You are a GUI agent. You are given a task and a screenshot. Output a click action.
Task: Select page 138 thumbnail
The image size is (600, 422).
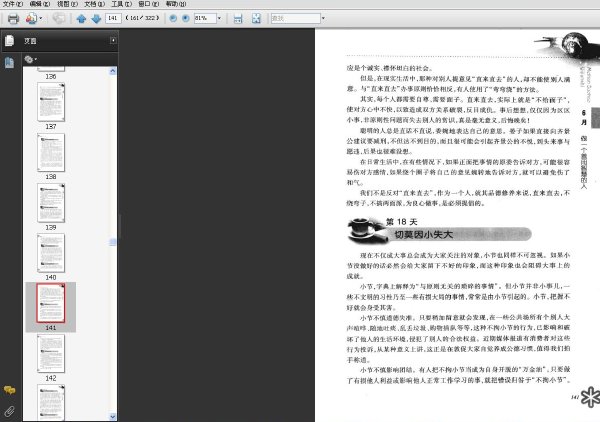click(x=51, y=153)
